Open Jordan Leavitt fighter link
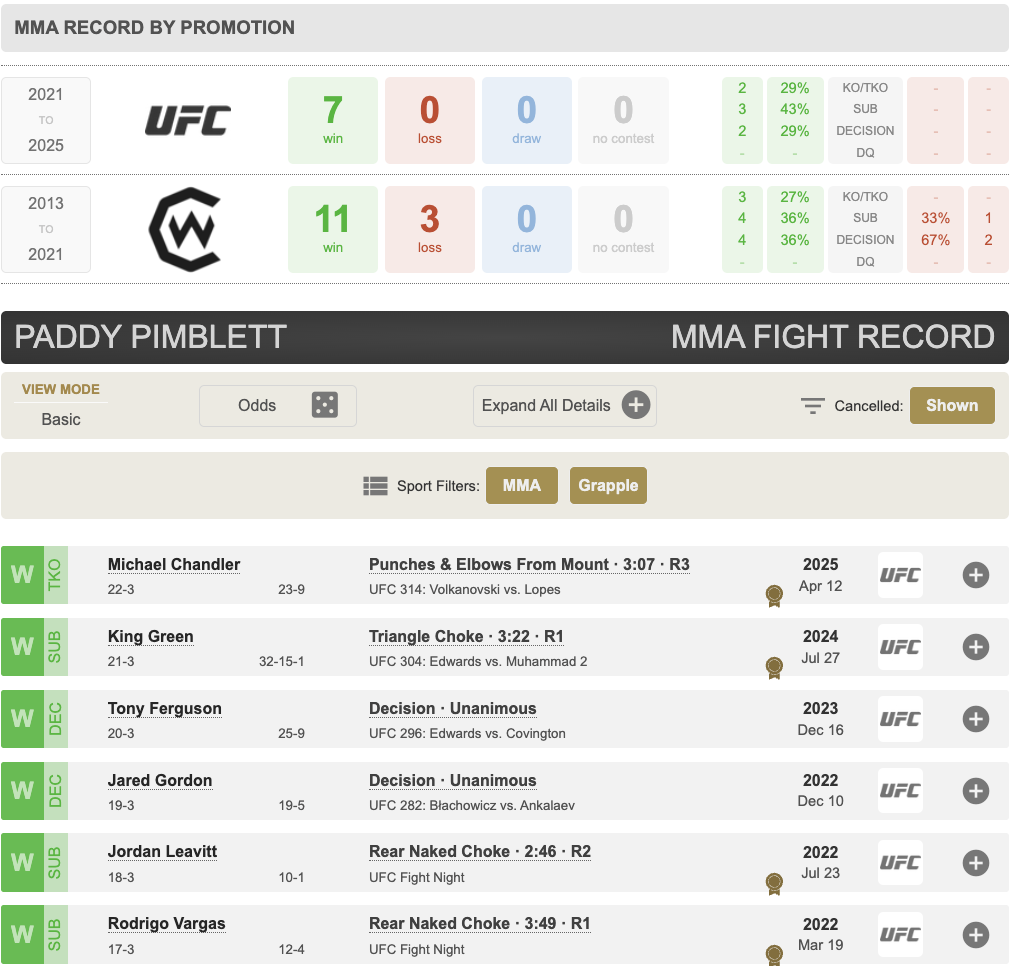The width and height of the screenshot is (1014, 966). click(x=162, y=852)
